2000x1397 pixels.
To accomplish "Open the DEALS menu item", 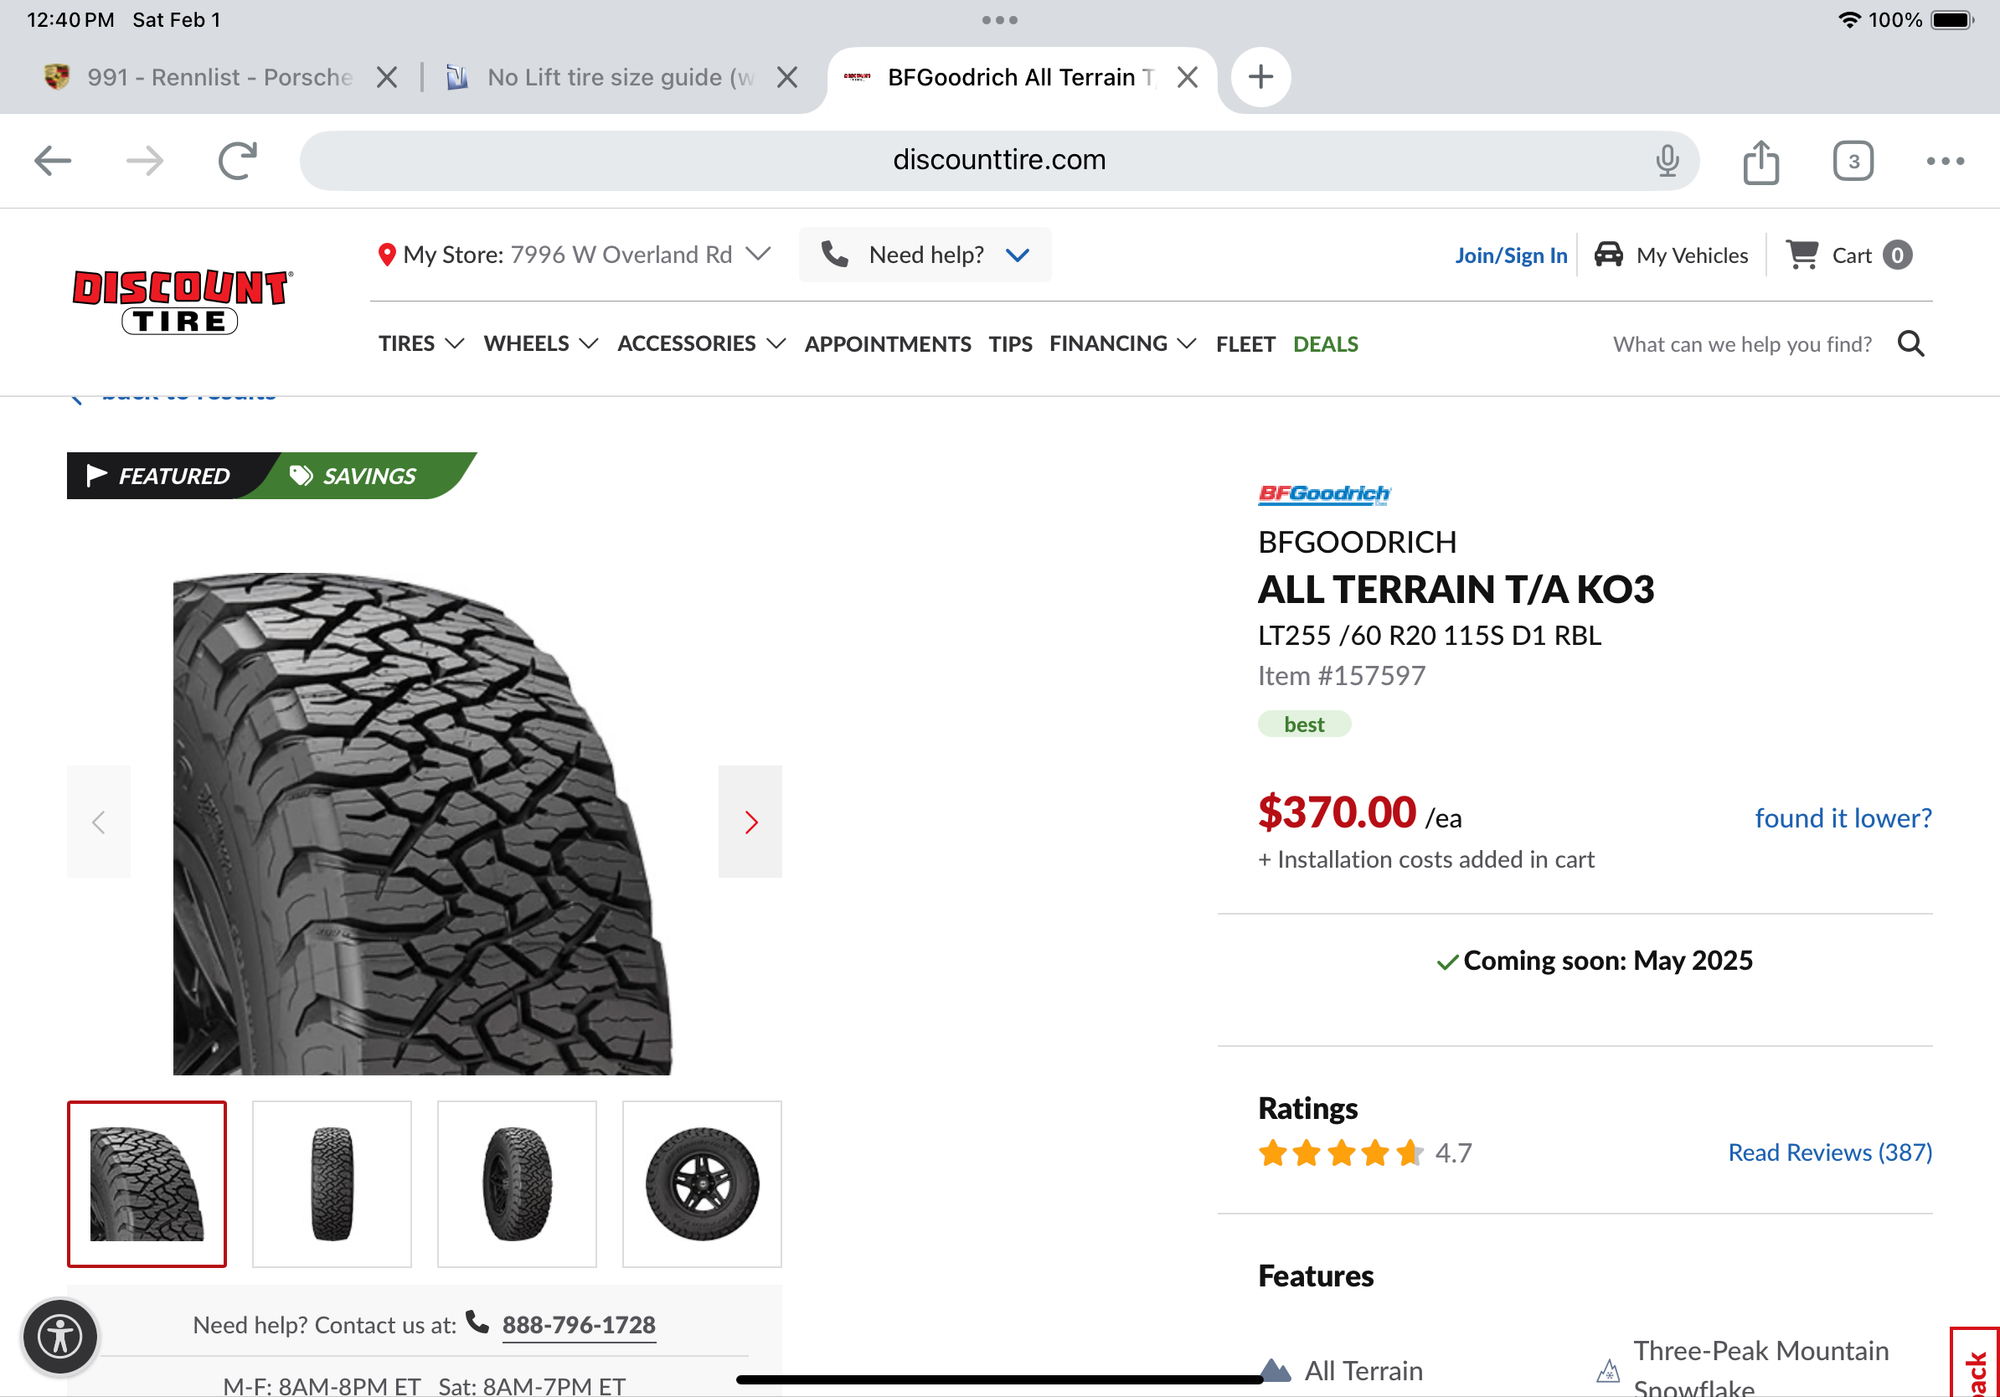I will coord(1325,344).
